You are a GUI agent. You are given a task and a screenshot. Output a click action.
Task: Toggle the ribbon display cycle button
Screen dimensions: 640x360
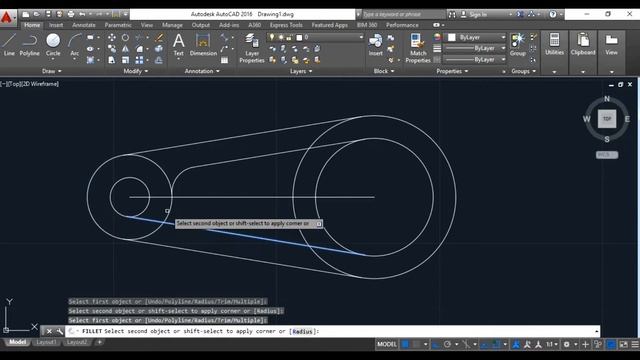click(x=436, y=25)
